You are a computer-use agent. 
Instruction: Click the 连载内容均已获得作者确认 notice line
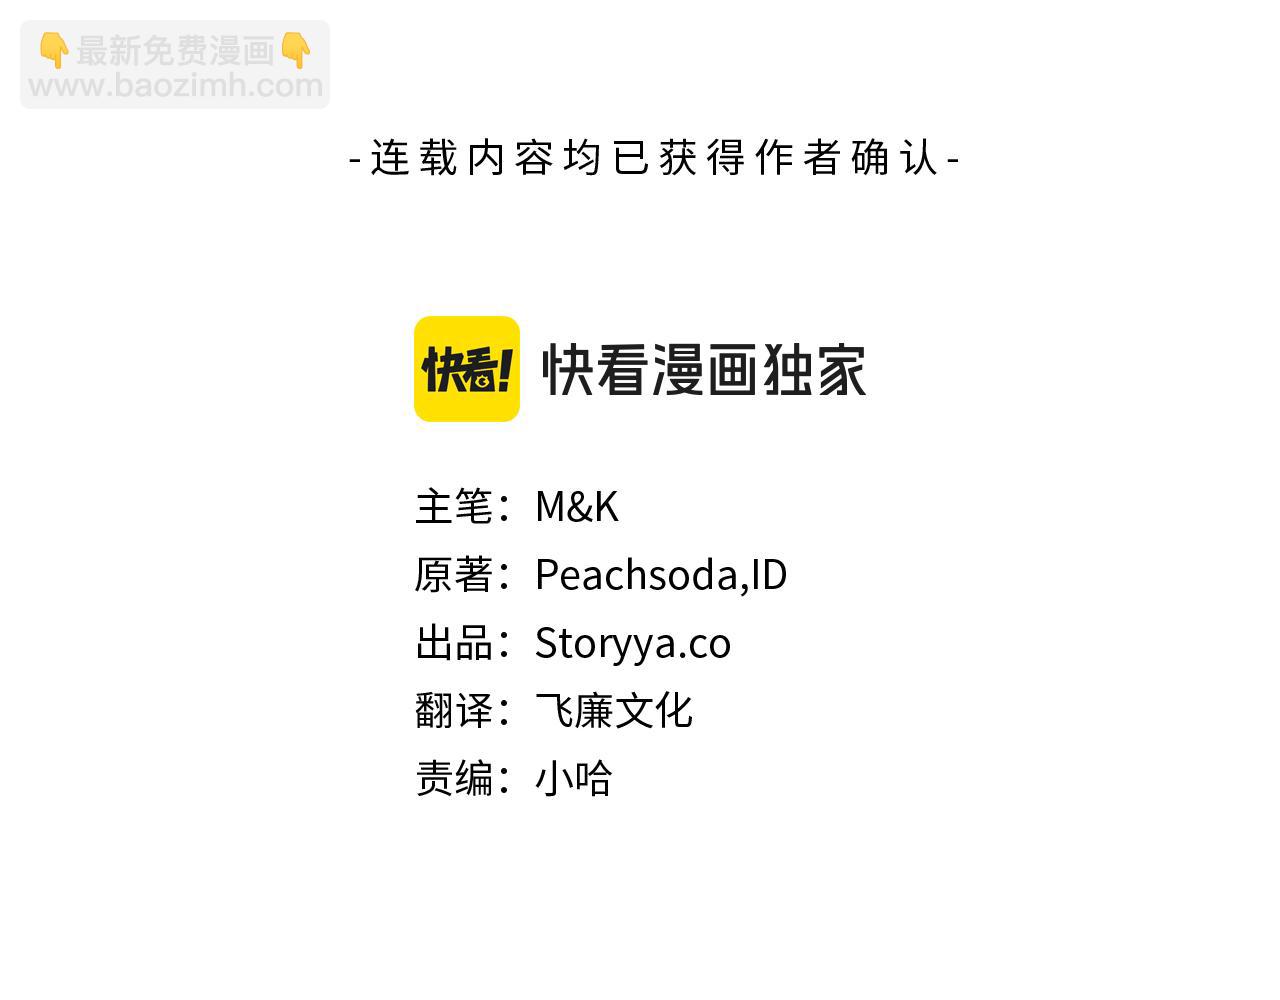[x=655, y=158]
